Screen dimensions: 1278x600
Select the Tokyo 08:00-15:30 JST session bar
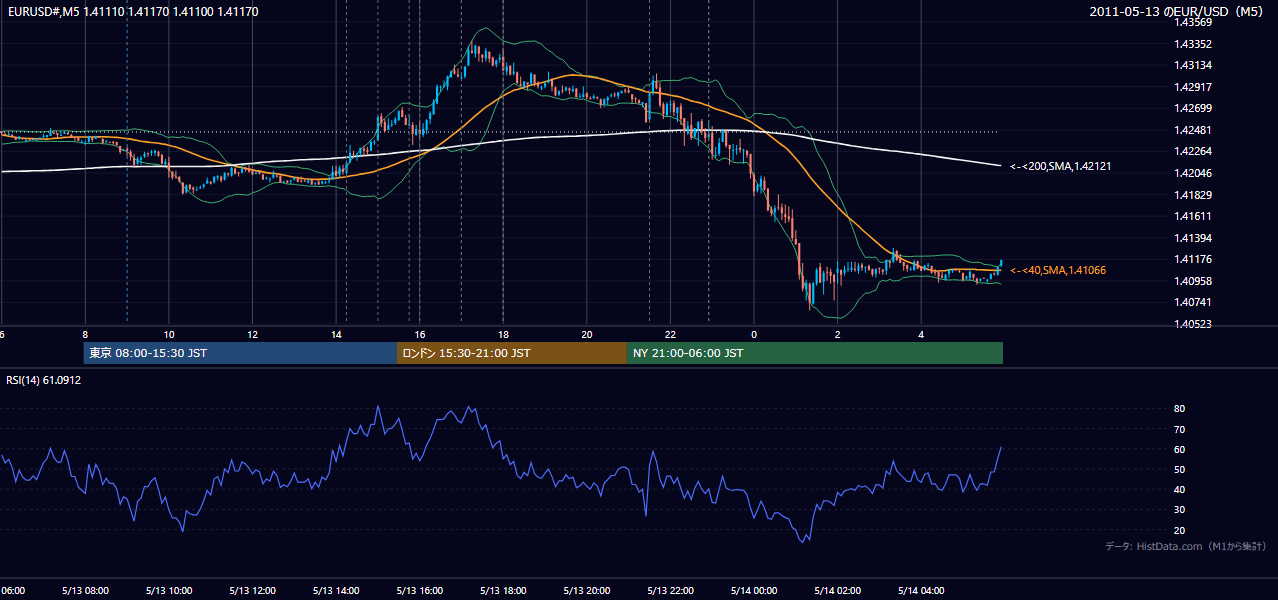coord(240,353)
